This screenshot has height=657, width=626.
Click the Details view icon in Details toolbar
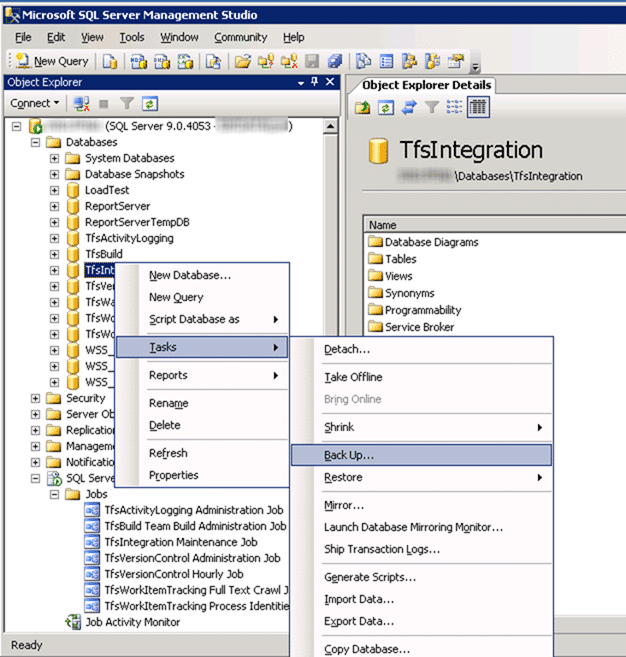pos(478,107)
